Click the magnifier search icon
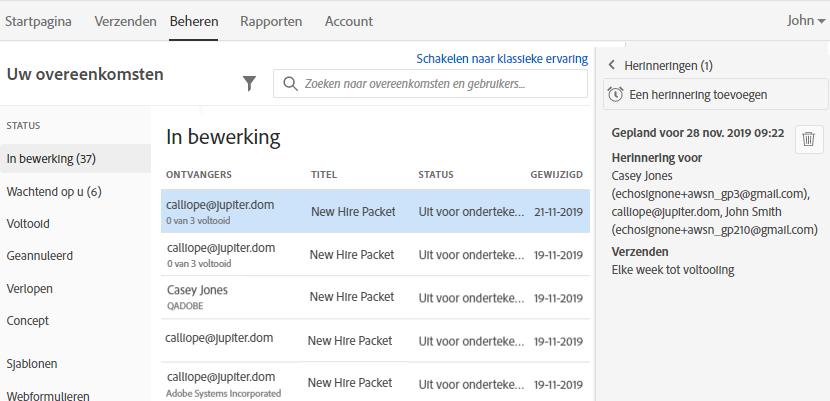The image size is (830, 401). 290,84
